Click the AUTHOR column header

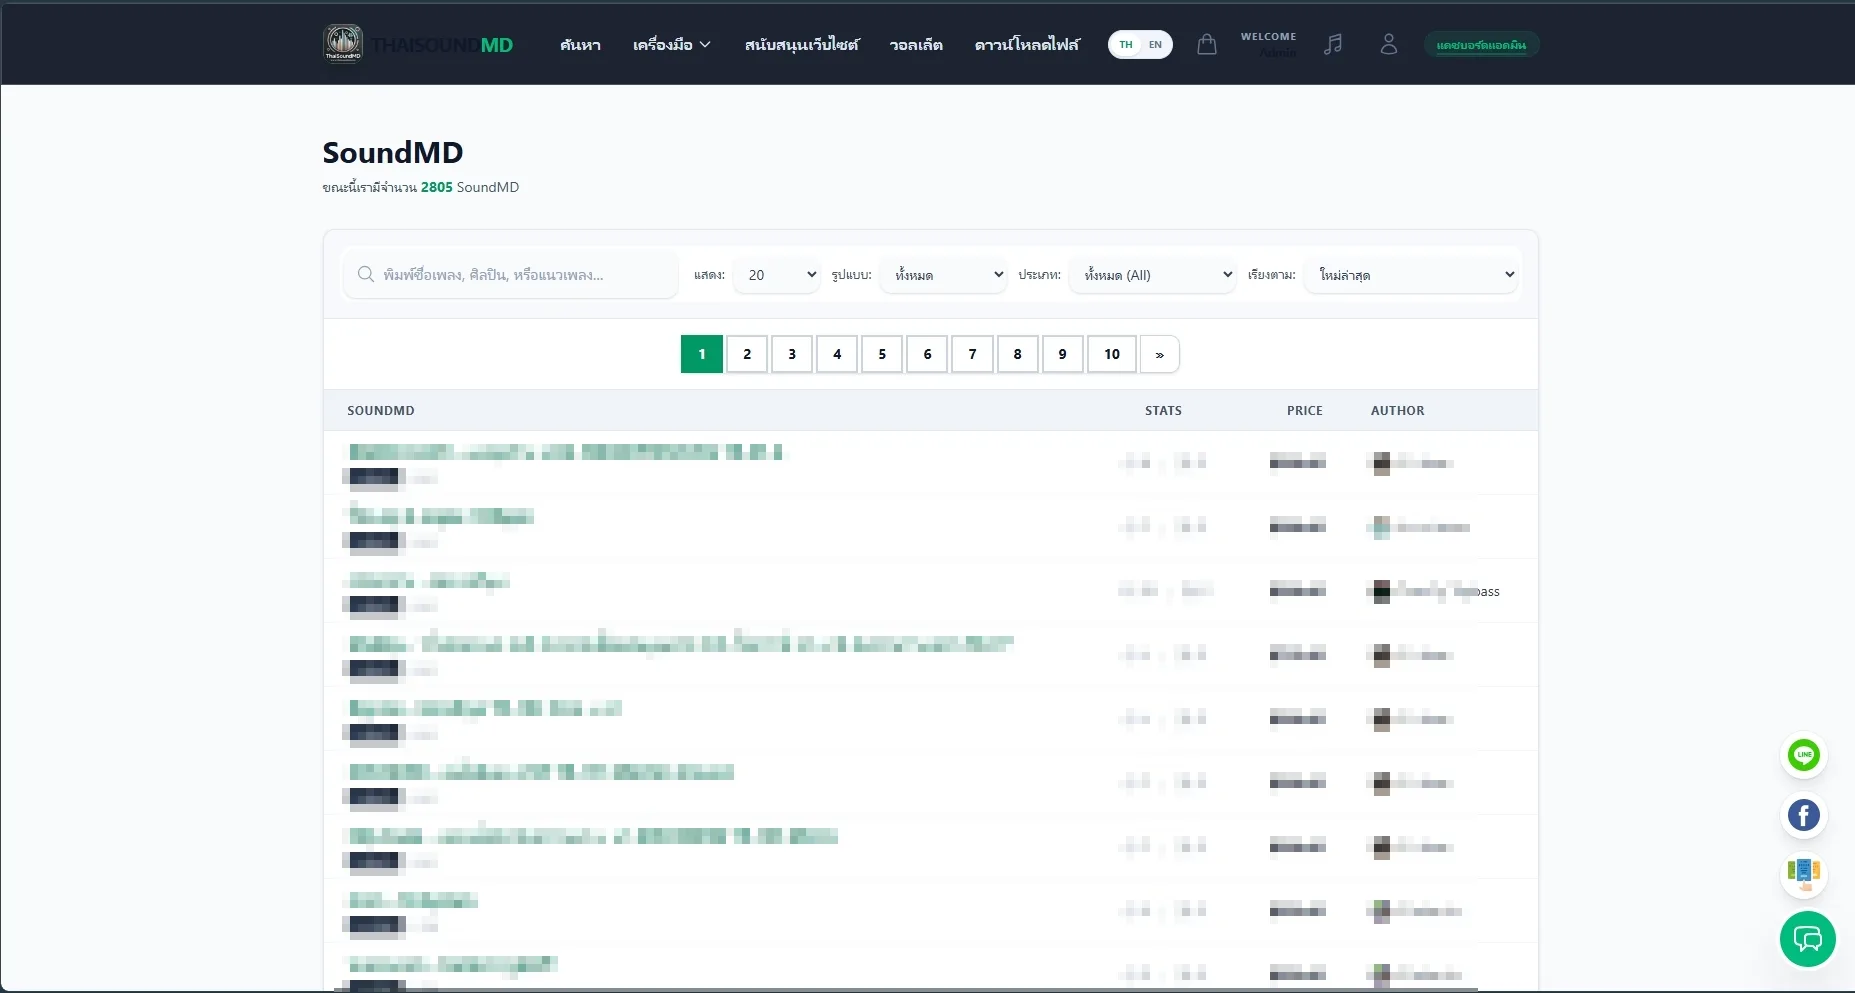coord(1398,410)
